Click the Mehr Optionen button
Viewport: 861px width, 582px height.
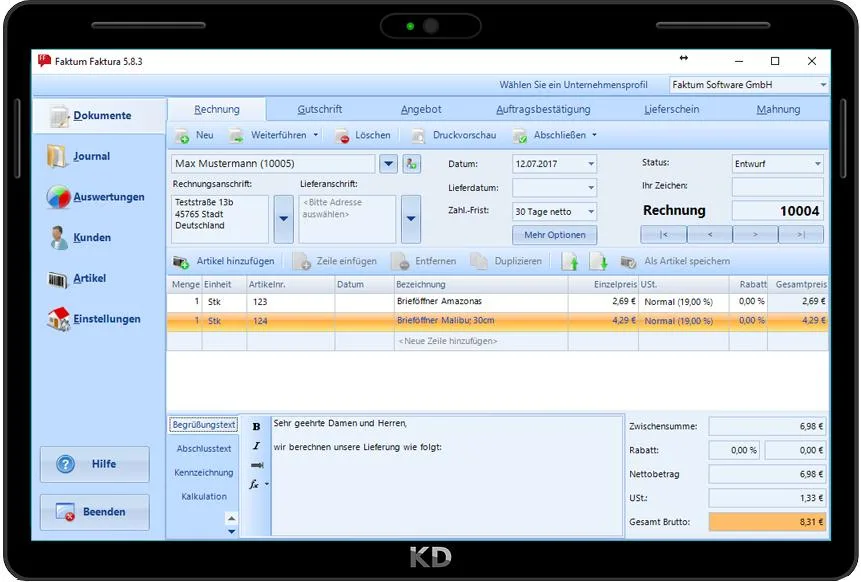(555, 235)
